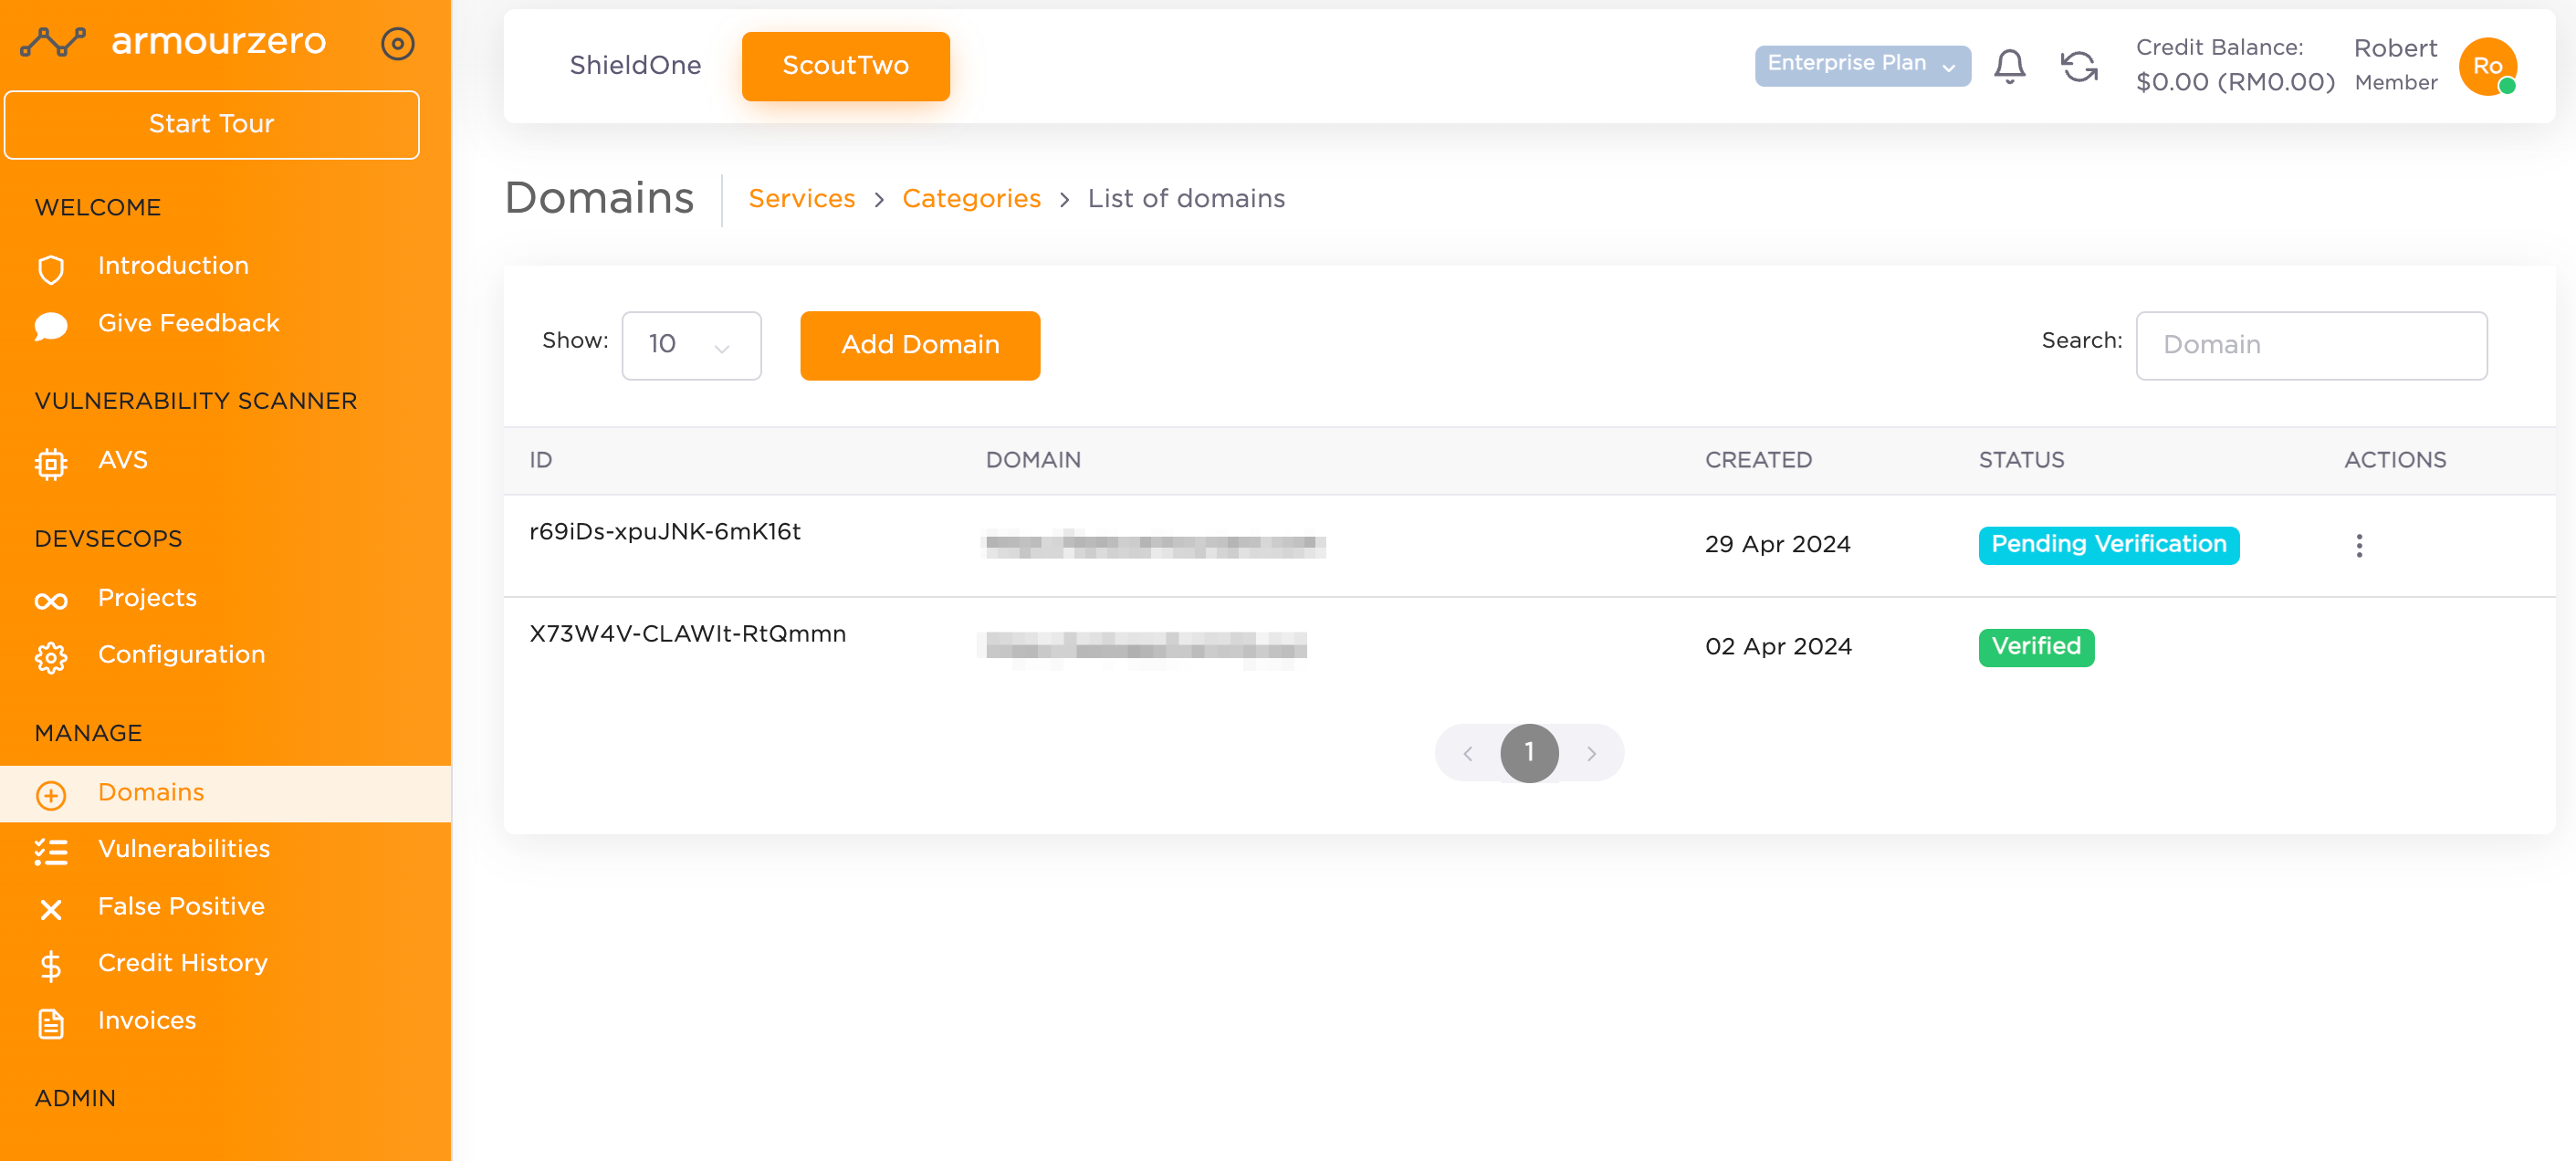Click the False Positive X icon
This screenshot has width=2576, height=1161.
click(51, 909)
